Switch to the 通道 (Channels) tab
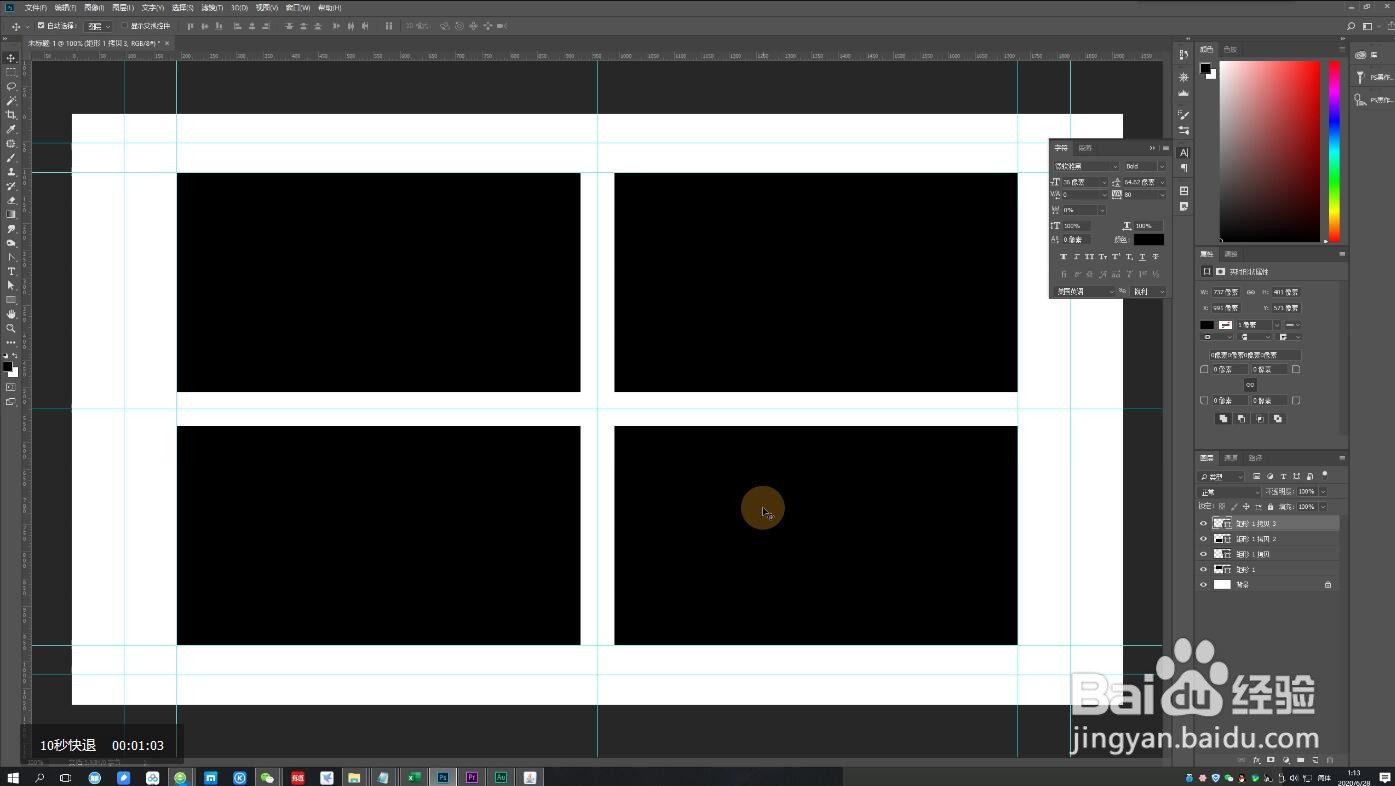Screen dimensions: 1395x786 1231,458
